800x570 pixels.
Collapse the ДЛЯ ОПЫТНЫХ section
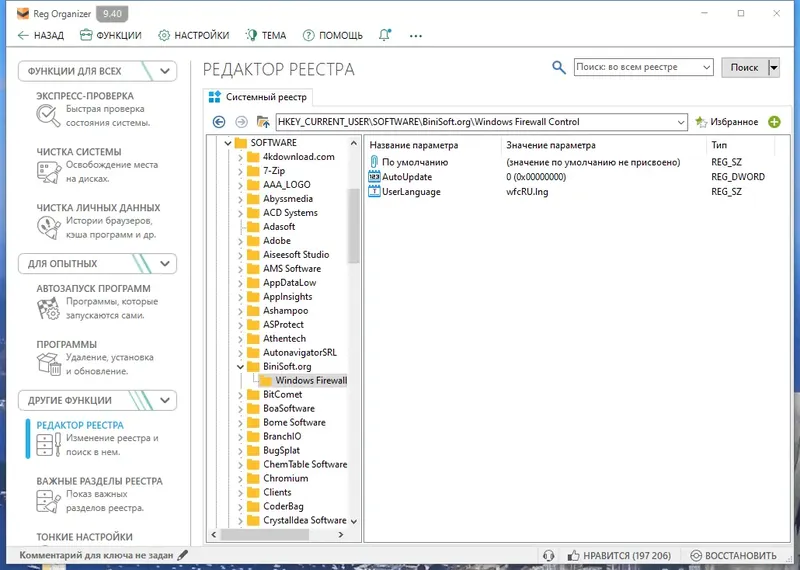point(165,264)
